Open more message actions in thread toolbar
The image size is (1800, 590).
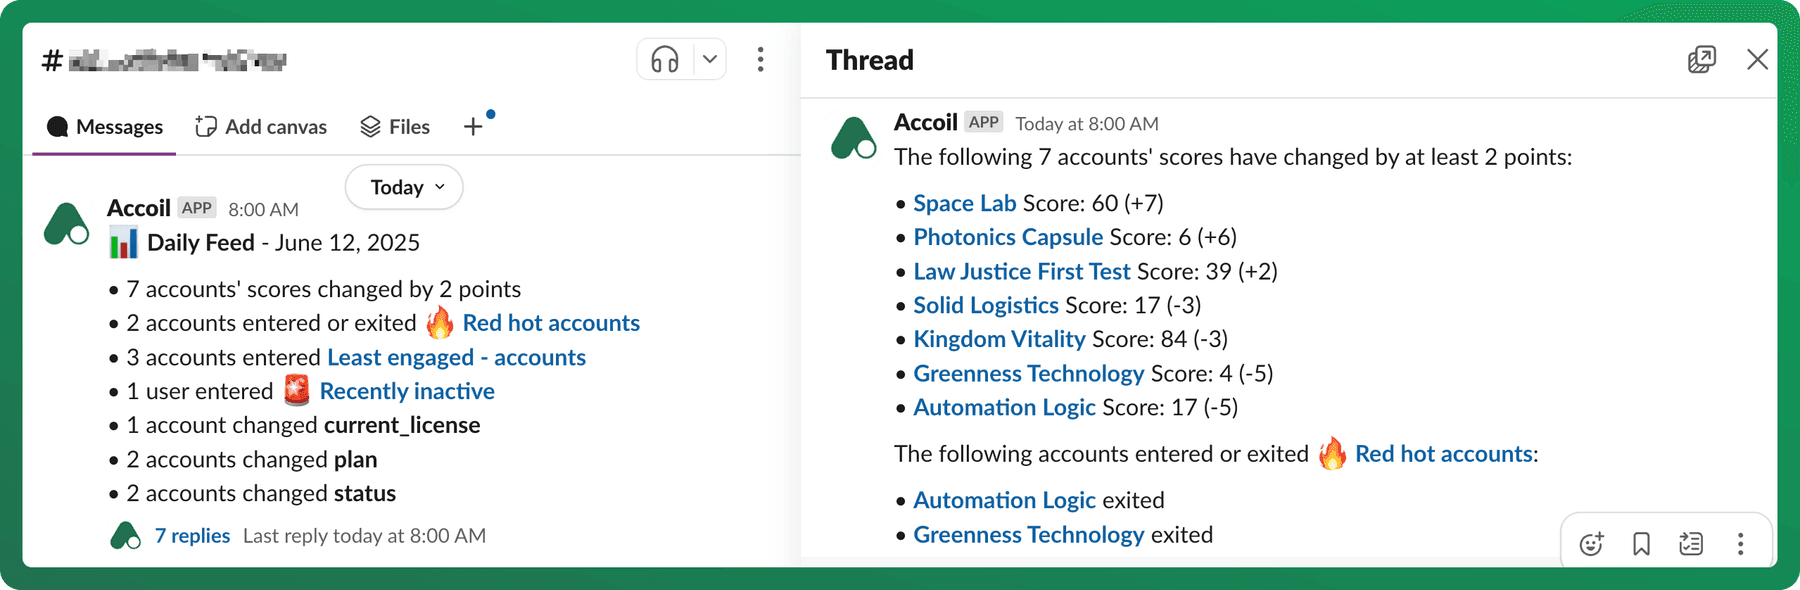[1741, 543]
